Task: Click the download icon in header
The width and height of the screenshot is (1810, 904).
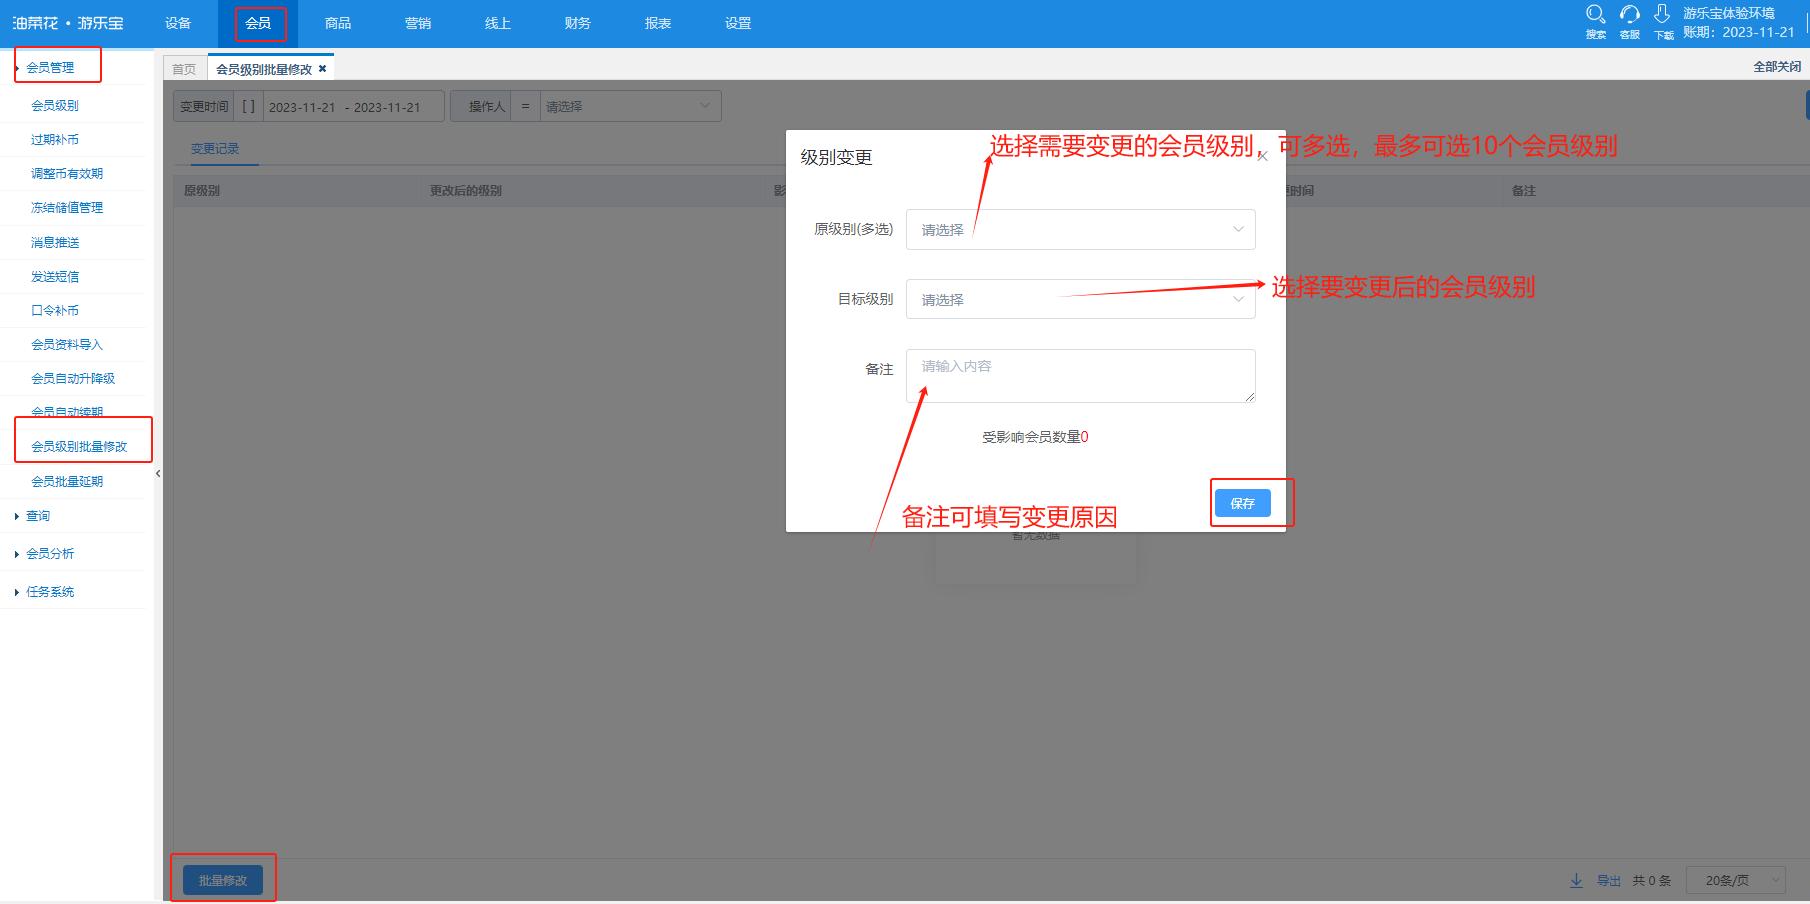Action: tap(1662, 14)
